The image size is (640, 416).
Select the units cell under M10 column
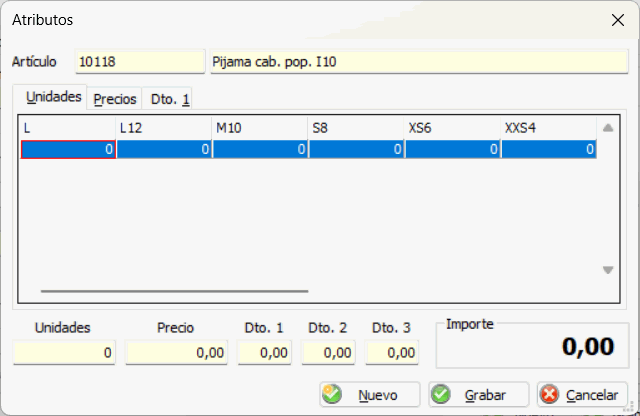[x=260, y=149]
